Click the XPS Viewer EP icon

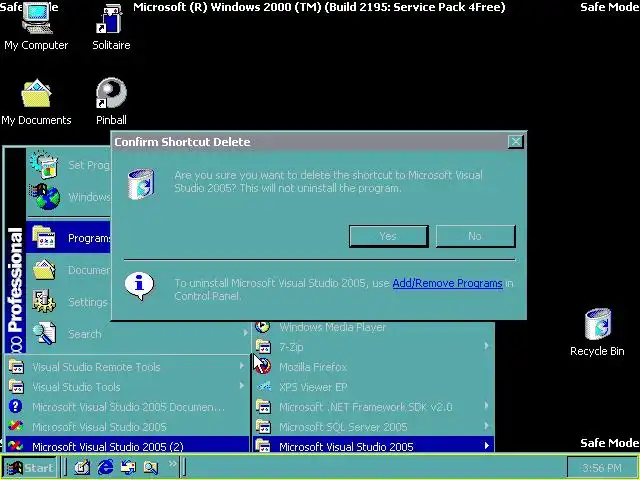click(264, 386)
